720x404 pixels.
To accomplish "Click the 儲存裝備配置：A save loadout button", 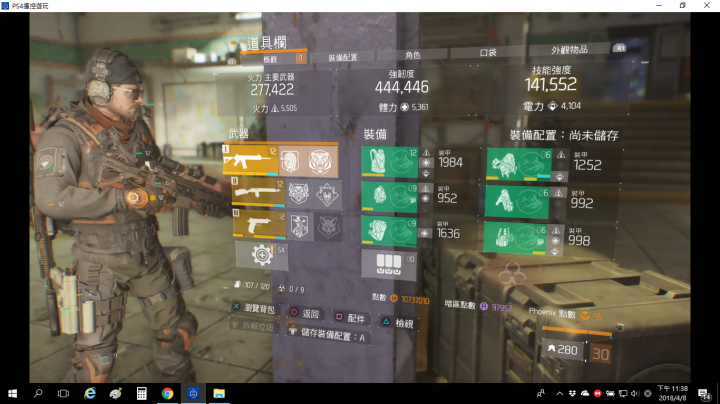I will pyautogui.click(x=328, y=335).
